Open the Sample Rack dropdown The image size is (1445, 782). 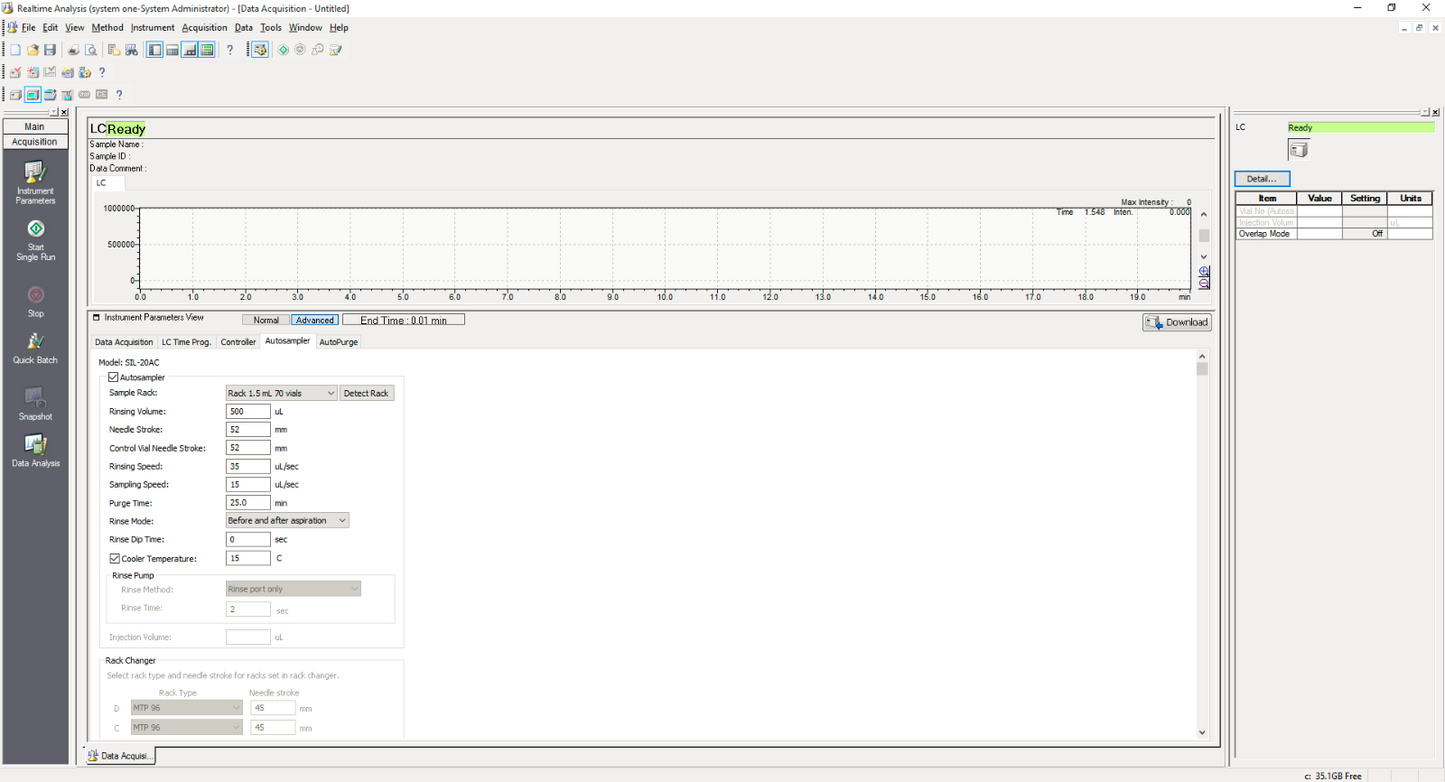pyautogui.click(x=282, y=393)
